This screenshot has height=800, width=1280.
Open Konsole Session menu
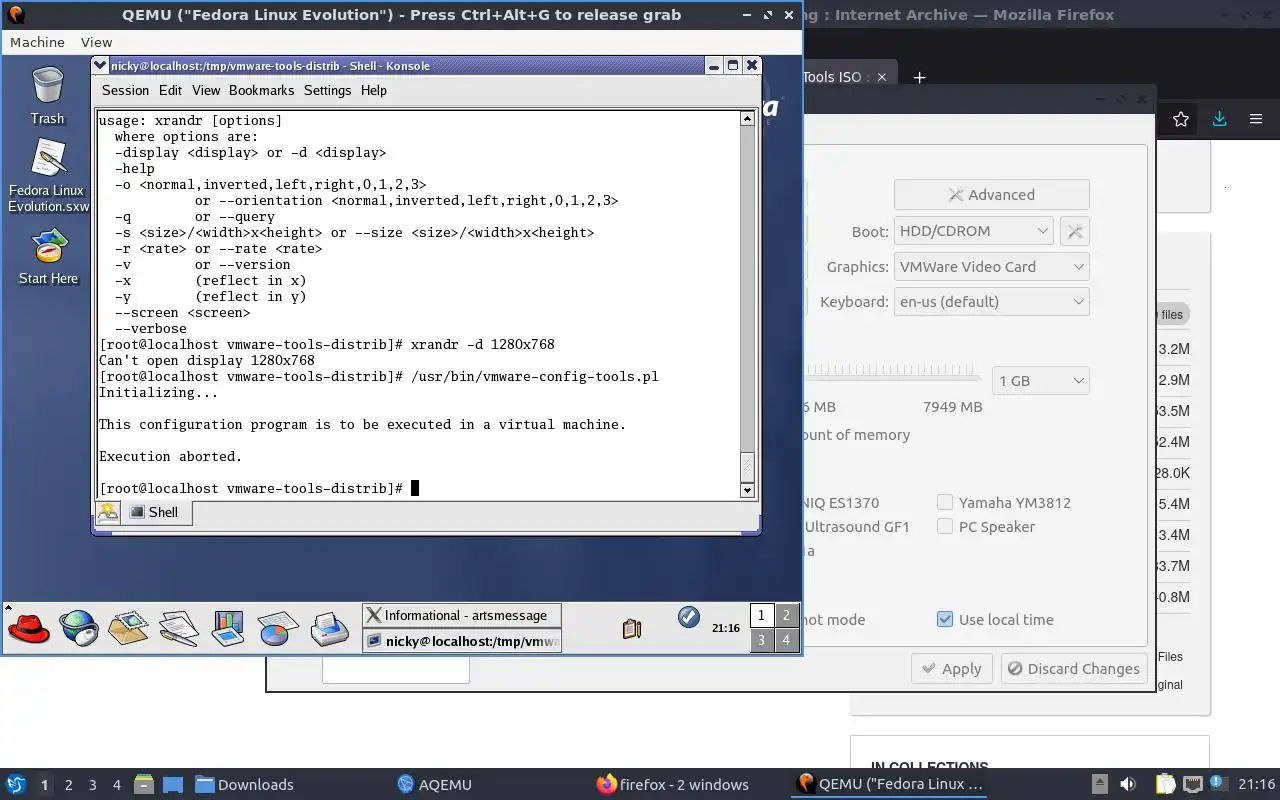point(125,90)
